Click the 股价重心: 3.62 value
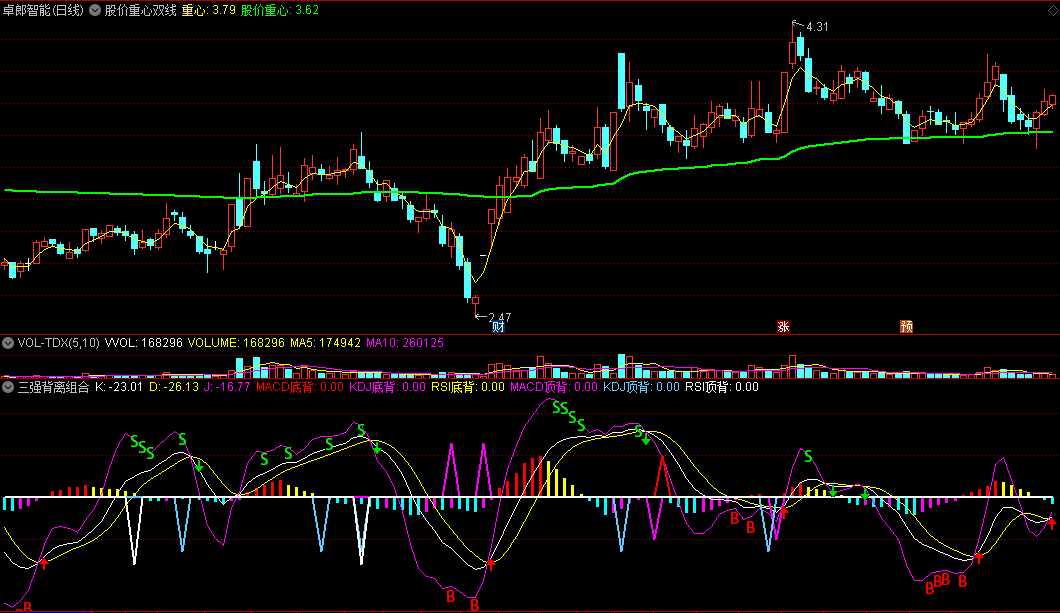Screen dimensions: 1060x613 [x=280, y=10]
